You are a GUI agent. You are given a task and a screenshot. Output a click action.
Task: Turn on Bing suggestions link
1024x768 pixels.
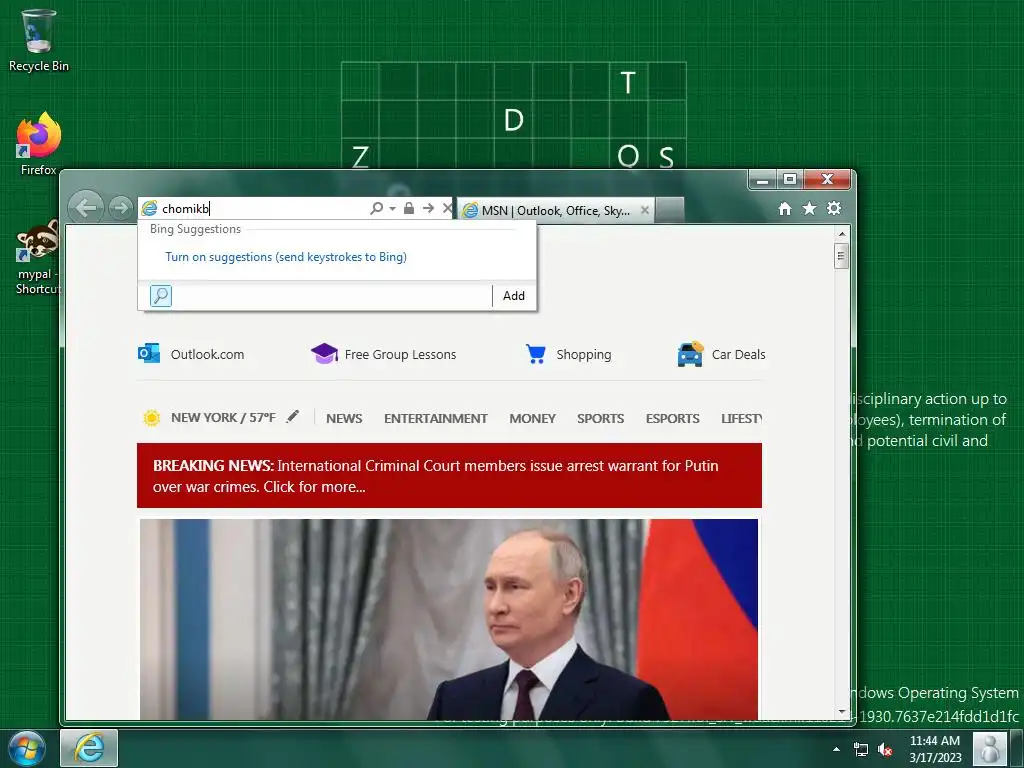pos(286,257)
